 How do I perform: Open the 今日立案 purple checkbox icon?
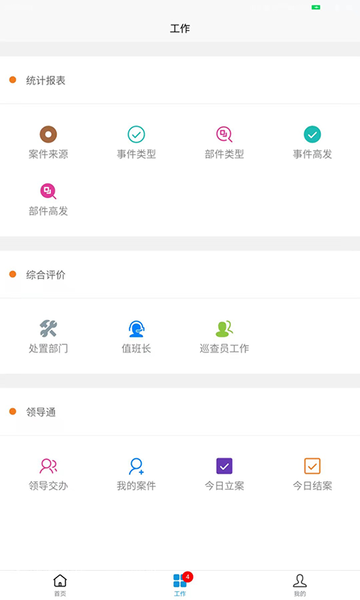coord(224,466)
